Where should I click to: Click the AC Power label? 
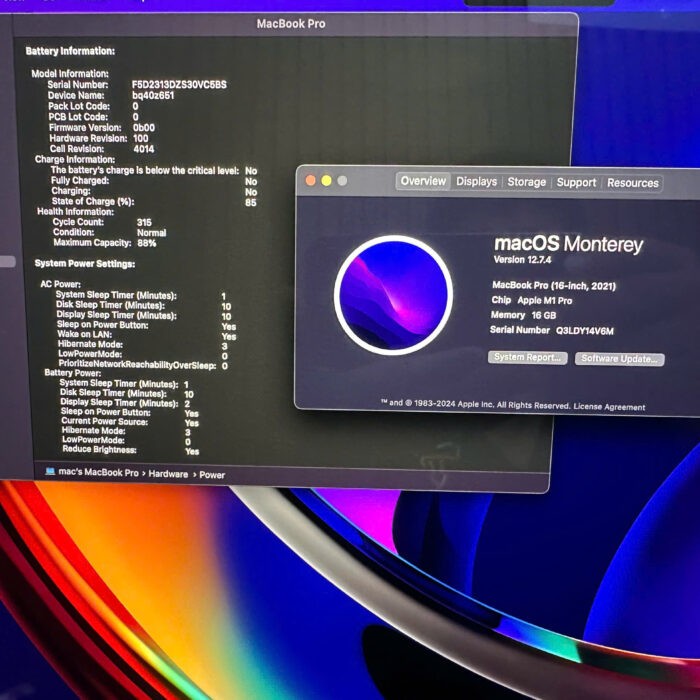[61, 284]
